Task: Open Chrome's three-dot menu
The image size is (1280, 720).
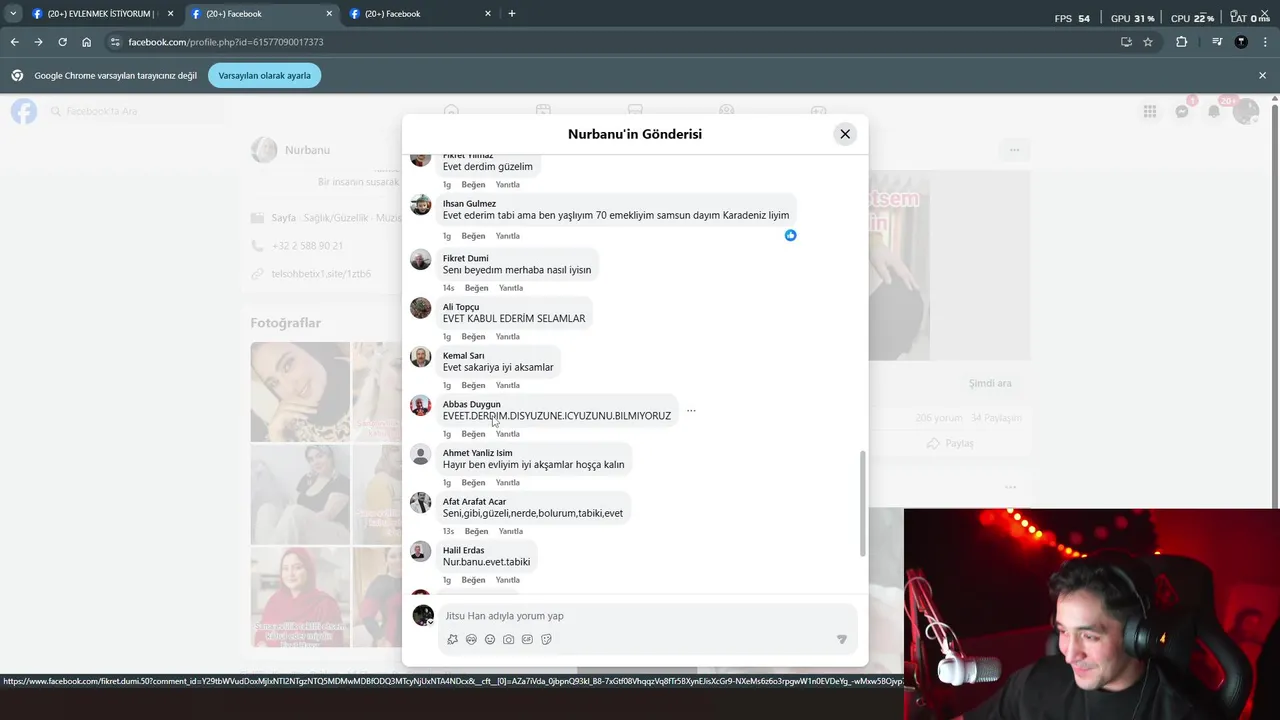Action: click(1265, 42)
